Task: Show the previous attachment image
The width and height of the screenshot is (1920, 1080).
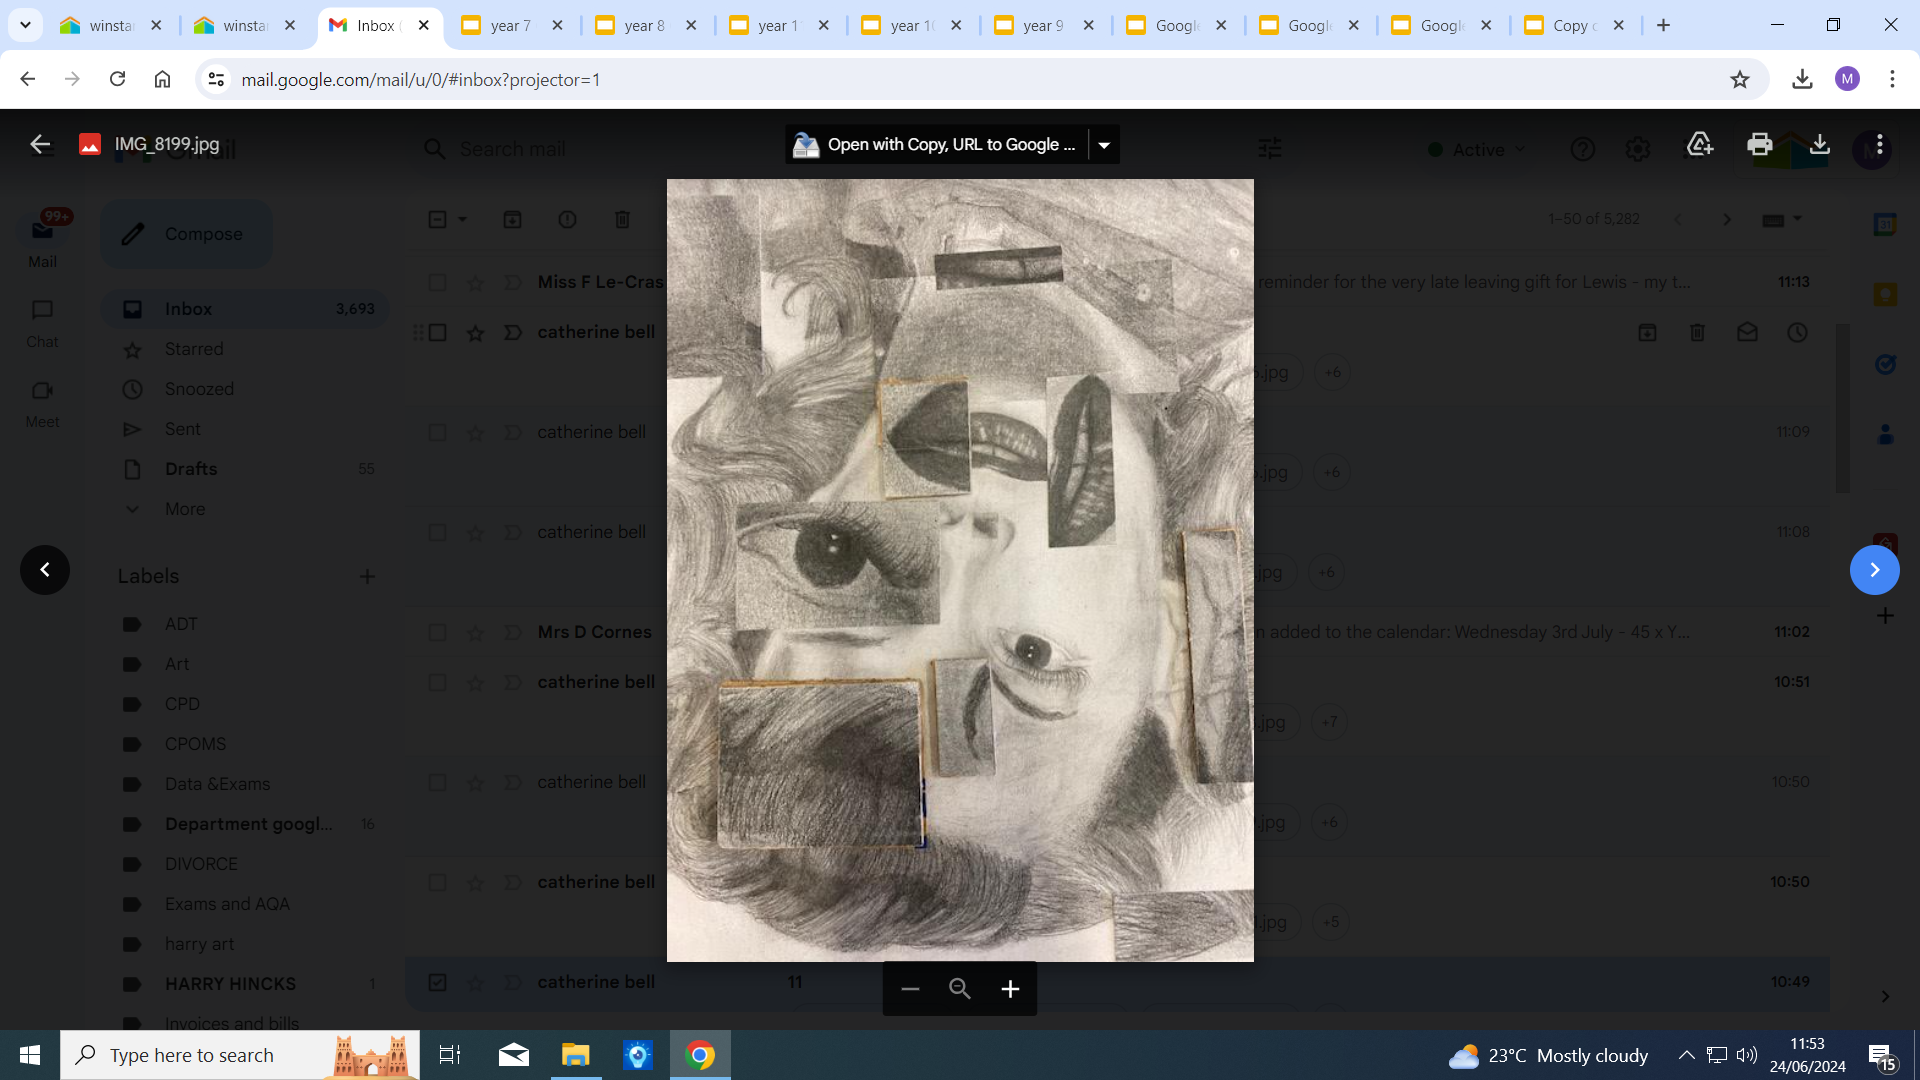Action: point(45,570)
